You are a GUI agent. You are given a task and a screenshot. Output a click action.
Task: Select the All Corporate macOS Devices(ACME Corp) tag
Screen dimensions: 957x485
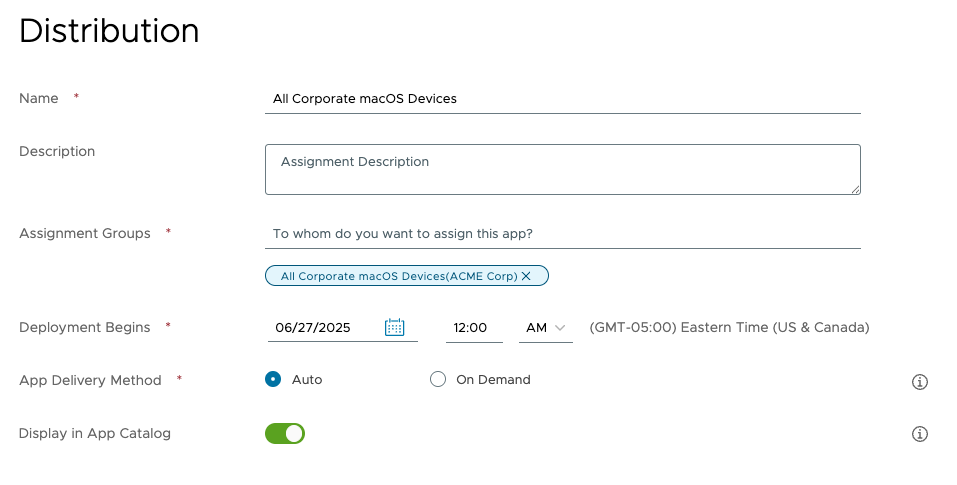(x=398, y=276)
